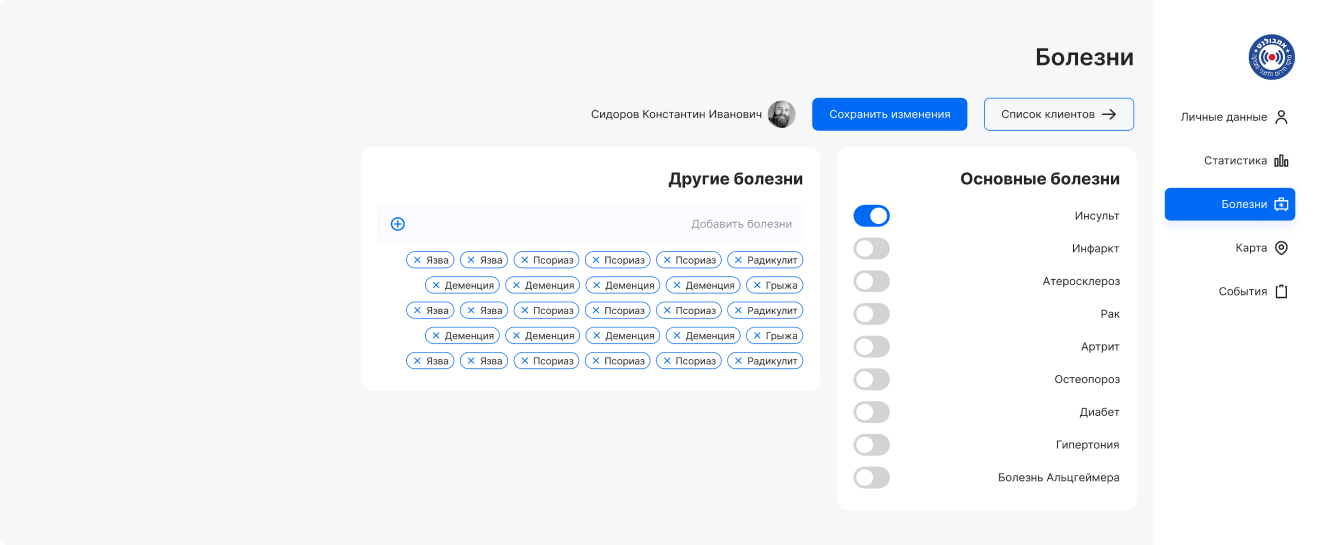The image size is (1340, 545).
Task: Click the События clipboard icon
Action: [1281, 292]
